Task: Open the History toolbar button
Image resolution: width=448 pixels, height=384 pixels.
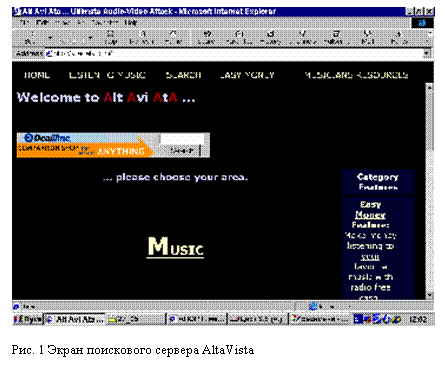Action: click(271, 38)
